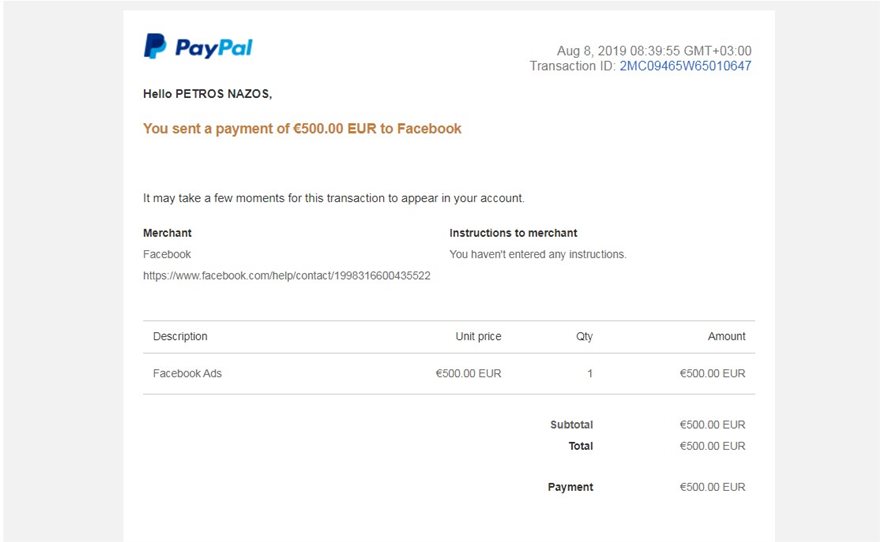Select the Aug 8, 2019 timestamp
880x542 pixels.
pos(653,51)
